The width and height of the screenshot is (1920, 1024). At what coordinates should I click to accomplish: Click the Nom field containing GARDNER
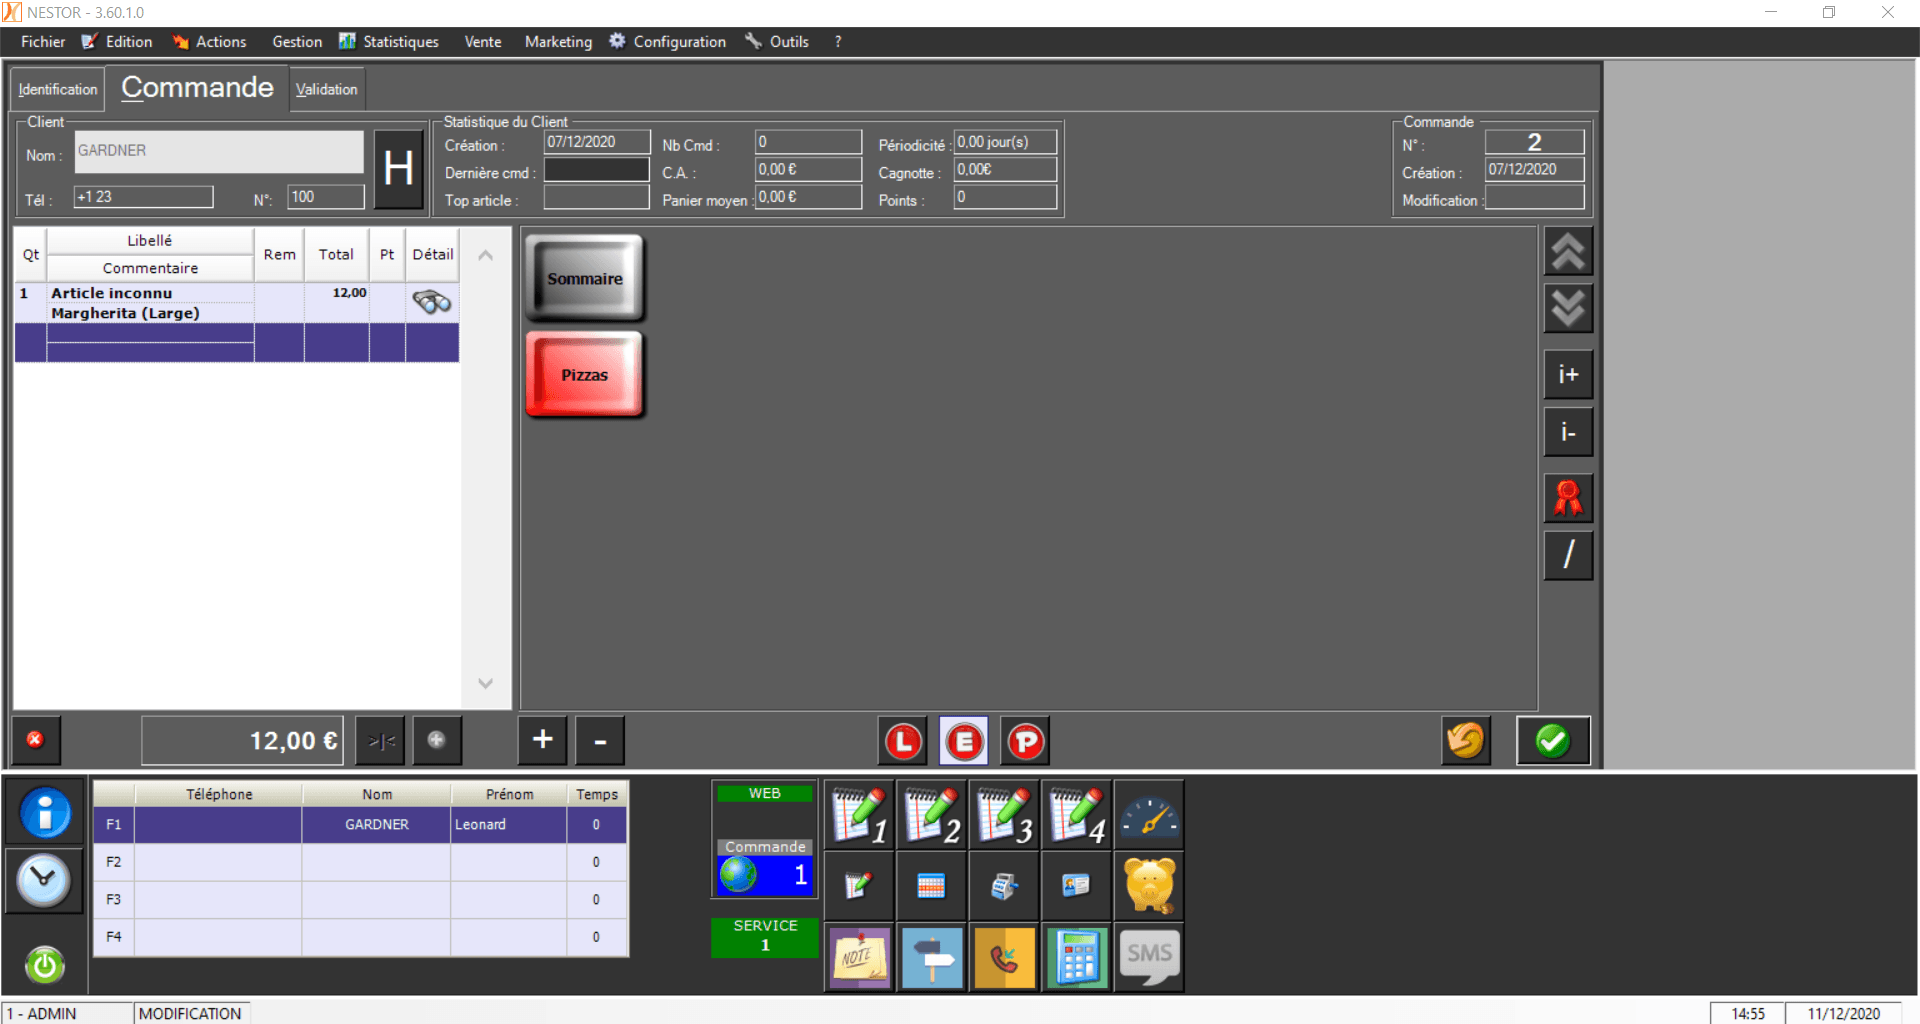coord(219,152)
